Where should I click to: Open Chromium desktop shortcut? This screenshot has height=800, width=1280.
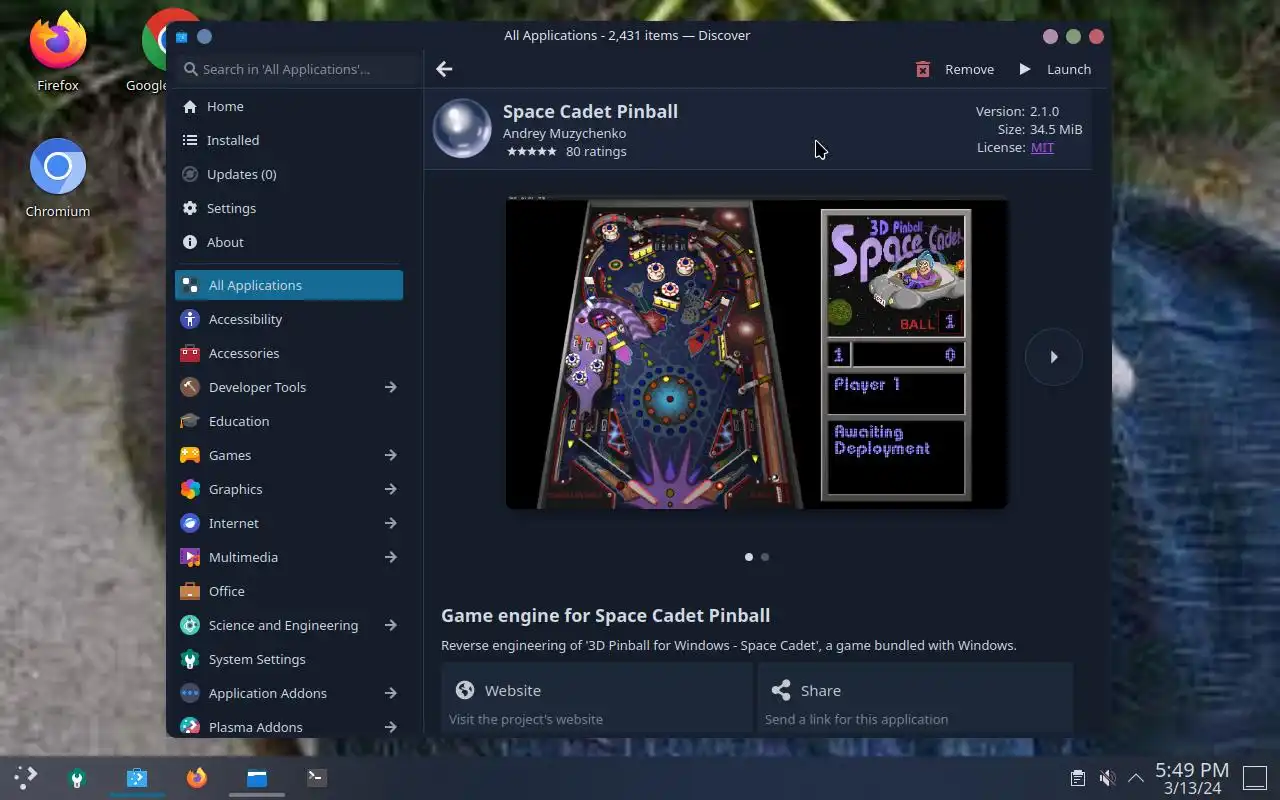tap(58, 179)
